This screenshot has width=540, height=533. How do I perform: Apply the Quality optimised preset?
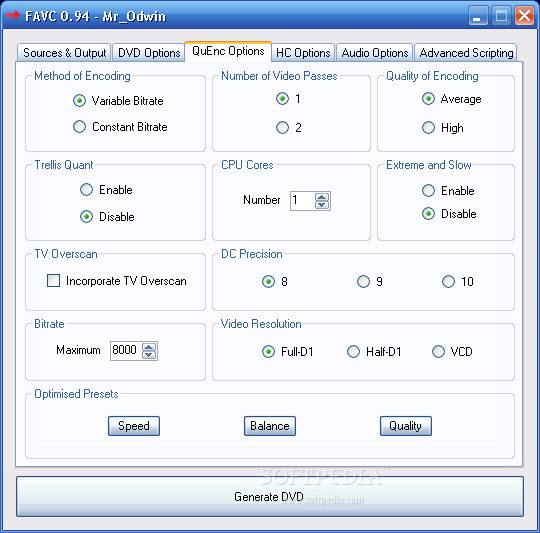[406, 426]
